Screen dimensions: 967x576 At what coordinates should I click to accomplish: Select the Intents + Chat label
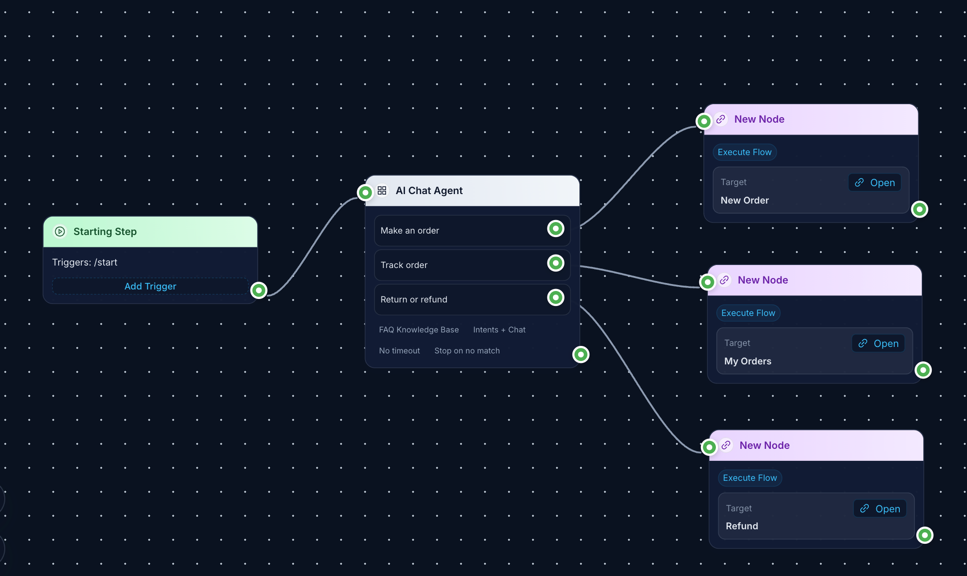point(499,329)
